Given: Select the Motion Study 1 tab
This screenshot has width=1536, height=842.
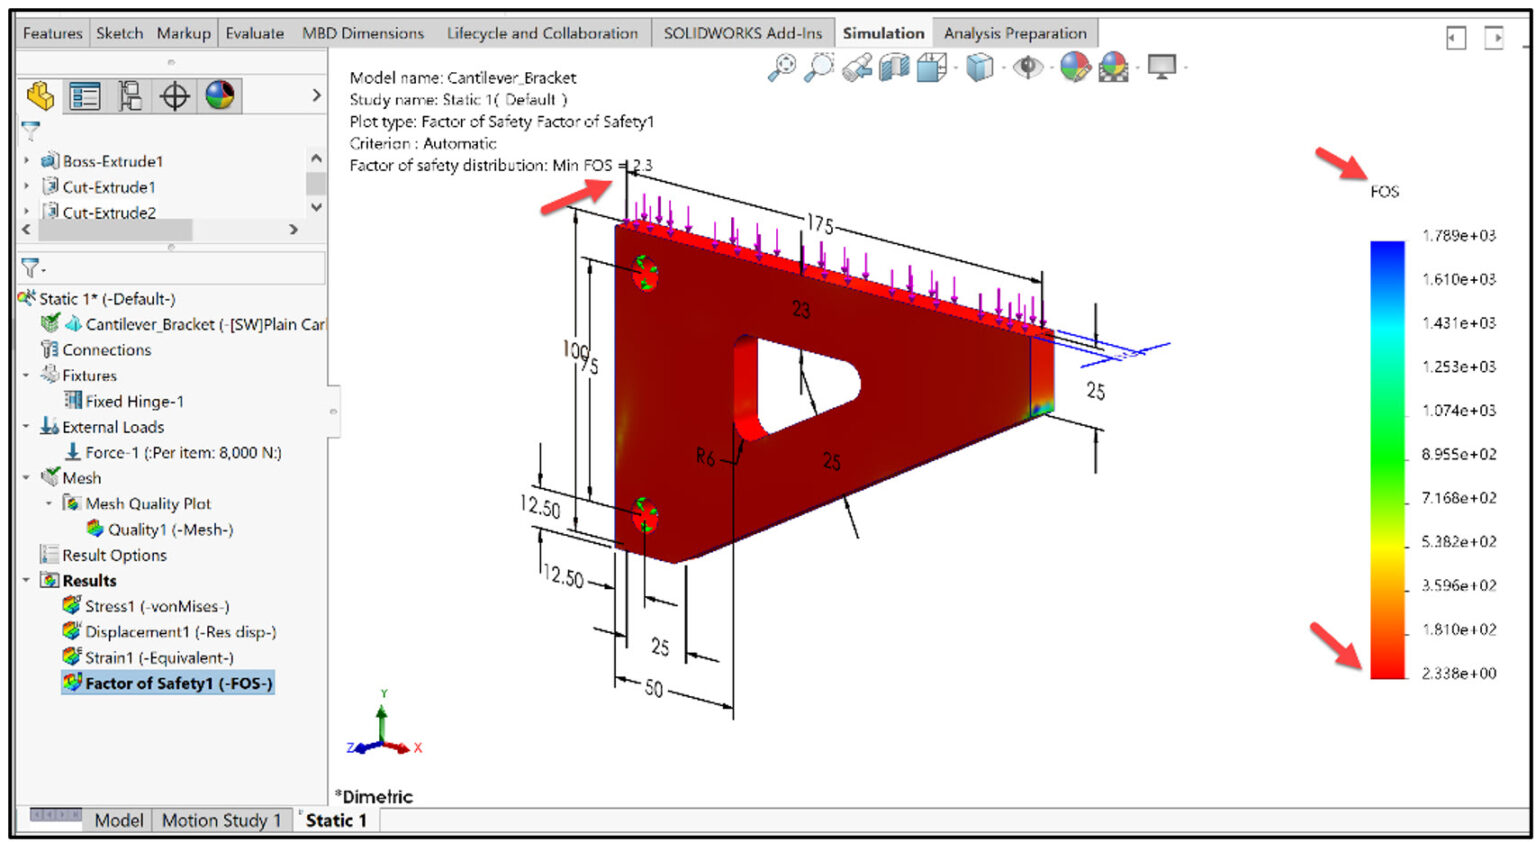Looking at the screenshot, I should coord(221,820).
